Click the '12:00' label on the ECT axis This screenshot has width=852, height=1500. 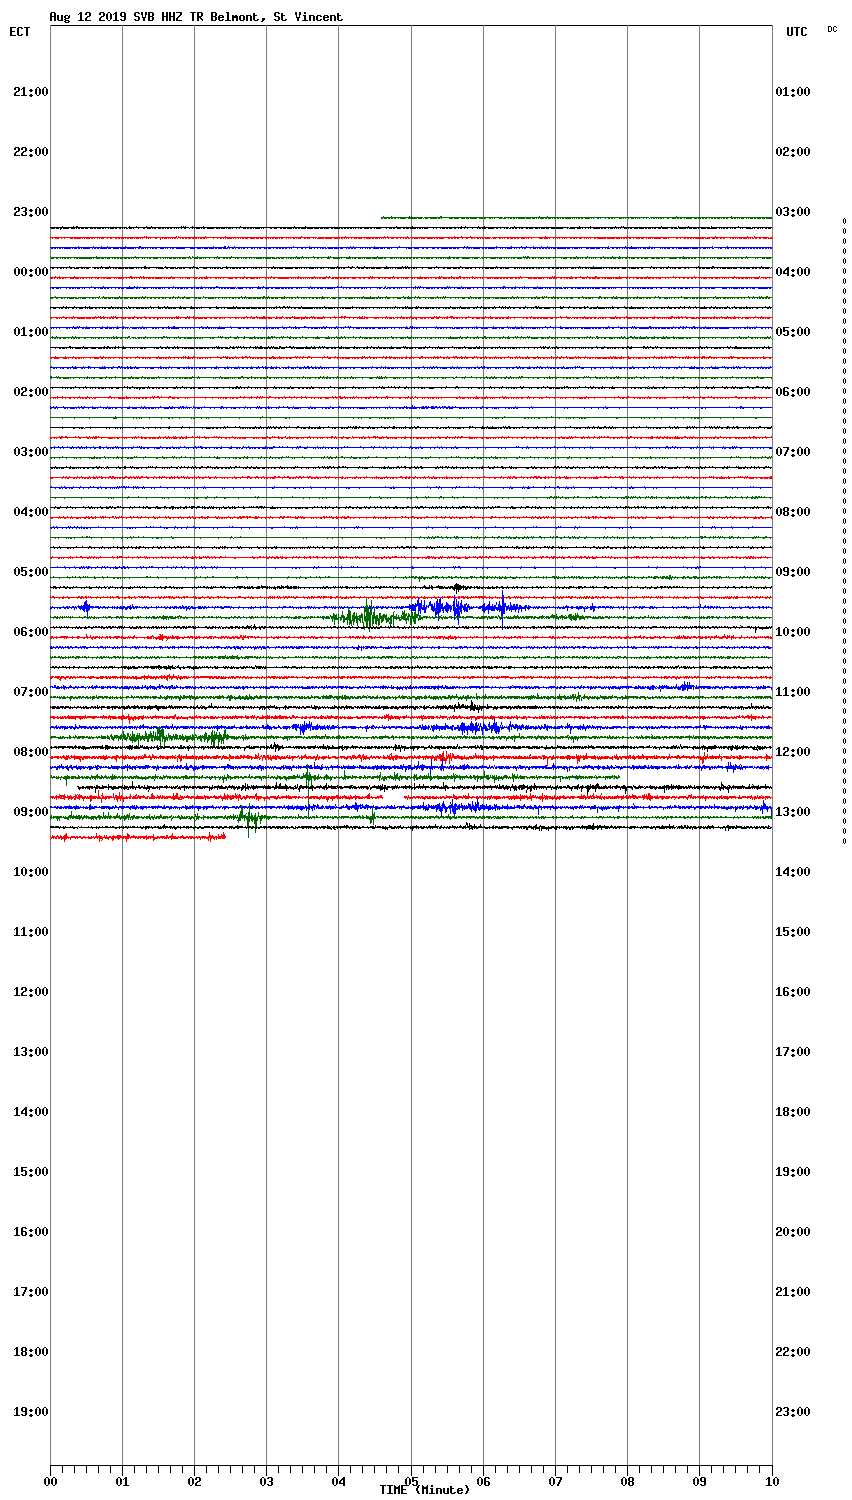[31, 992]
